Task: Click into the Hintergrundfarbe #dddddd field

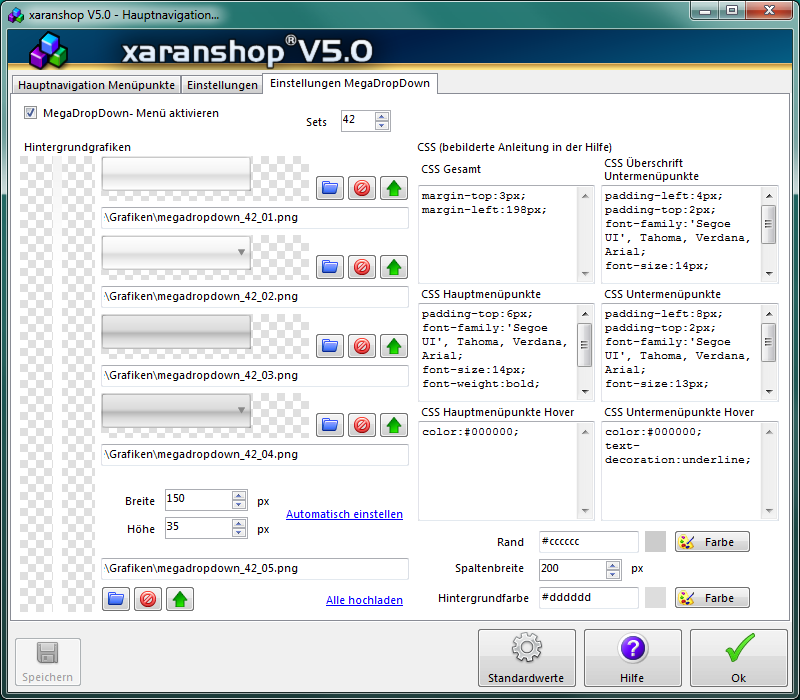Action: pos(588,598)
